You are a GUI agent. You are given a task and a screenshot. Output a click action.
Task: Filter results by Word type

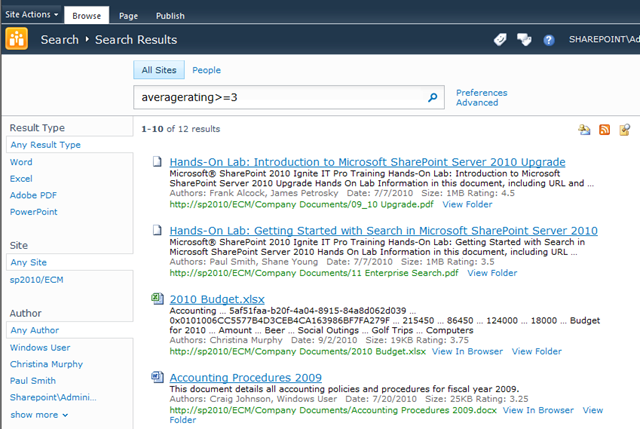coord(21,162)
